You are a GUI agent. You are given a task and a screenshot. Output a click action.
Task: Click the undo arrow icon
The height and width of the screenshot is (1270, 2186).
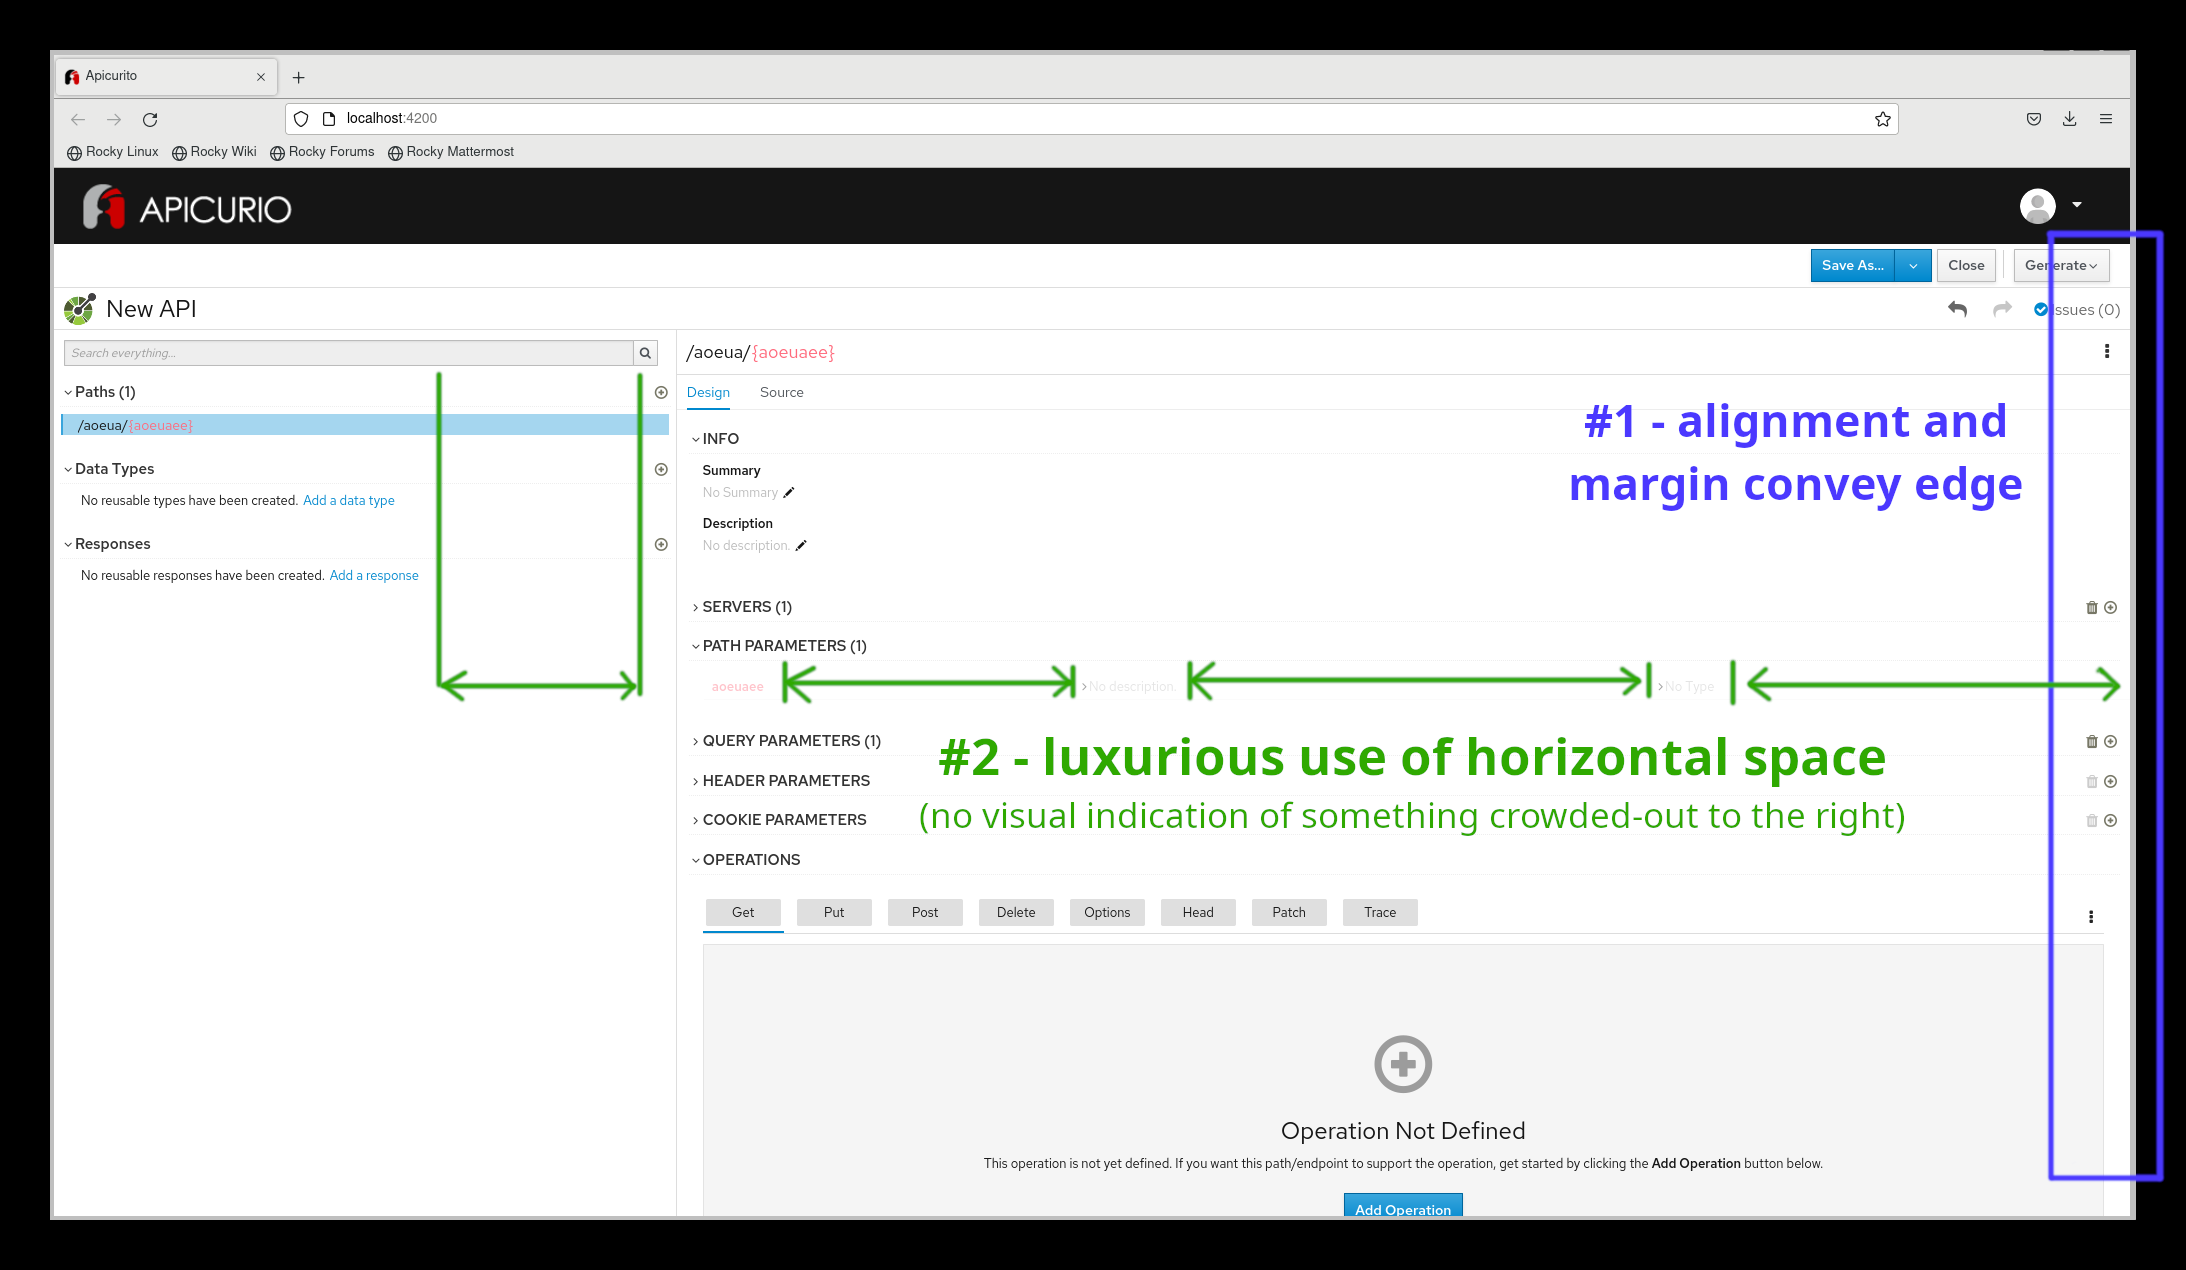click(1957, 309)
